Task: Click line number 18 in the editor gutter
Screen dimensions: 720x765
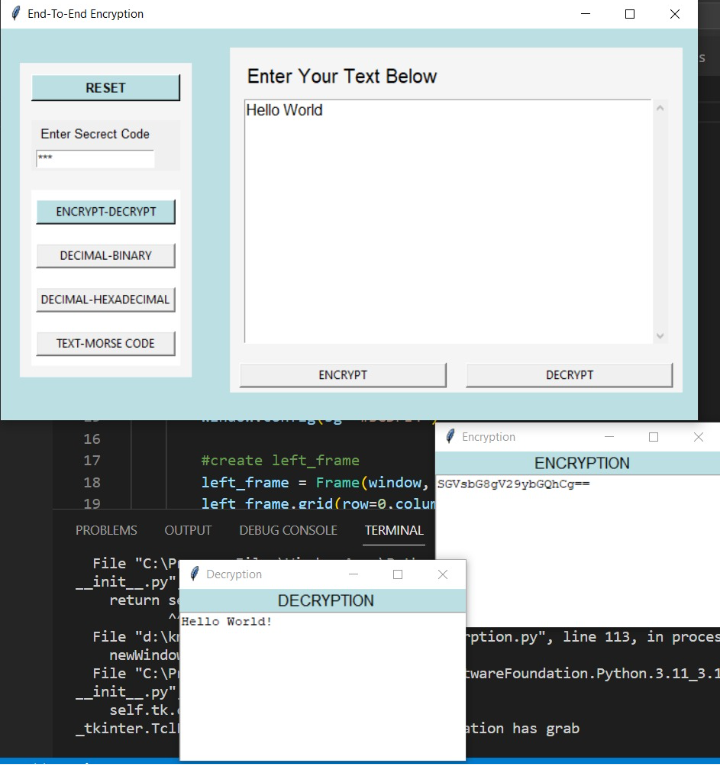Action: click(x=92, y=483)
